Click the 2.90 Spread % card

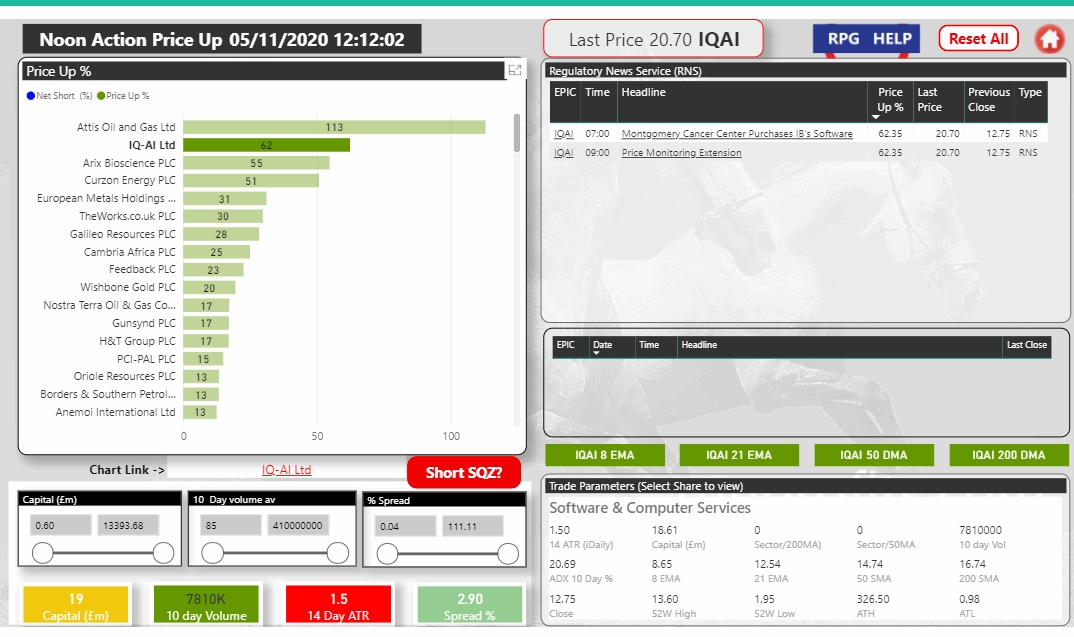[470, 605]
